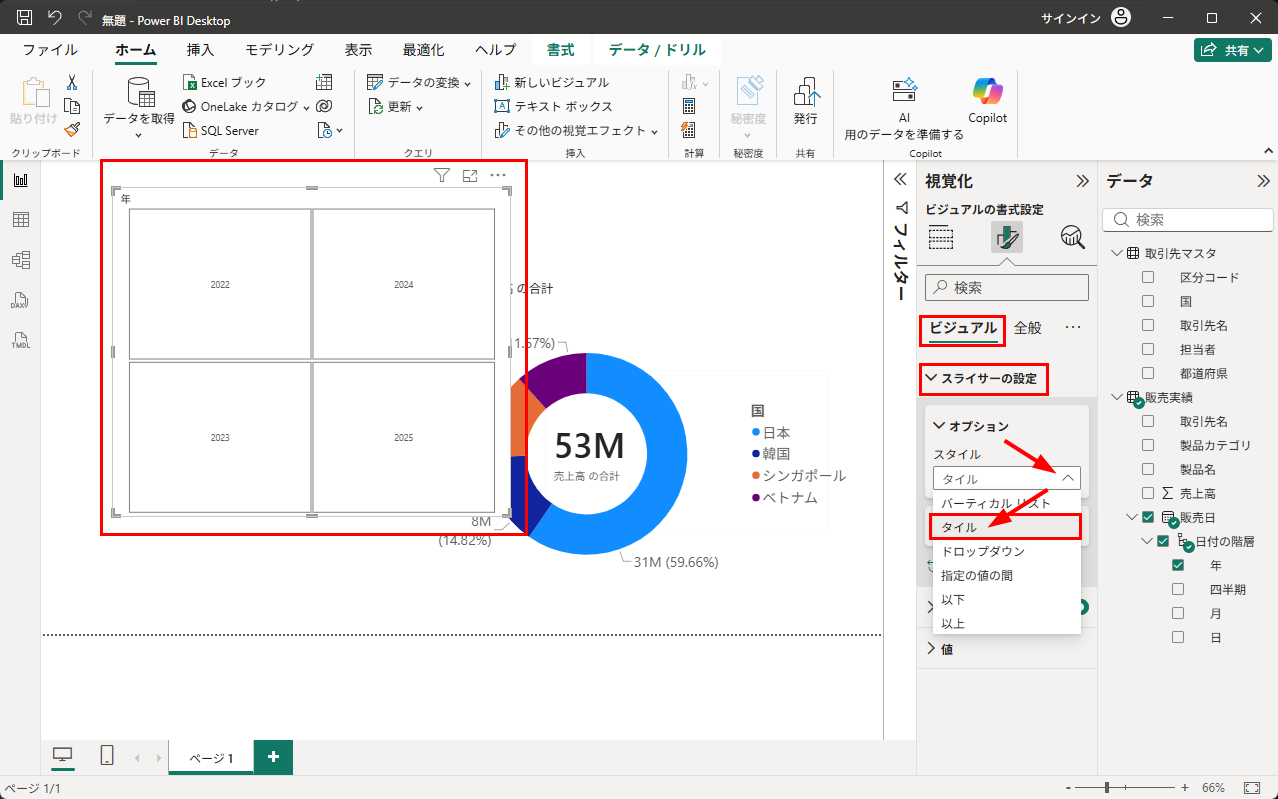Screen dimensions: 1278x799
Task: Collapse 販売実績 table tree
Action: coord(1116,397)
